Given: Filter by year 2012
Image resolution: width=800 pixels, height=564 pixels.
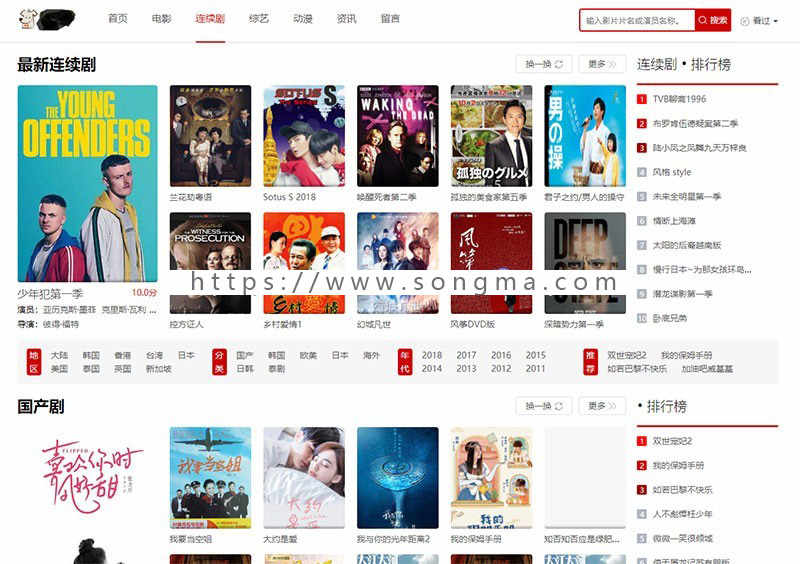Looking at the screenshot, I should 501,369.
